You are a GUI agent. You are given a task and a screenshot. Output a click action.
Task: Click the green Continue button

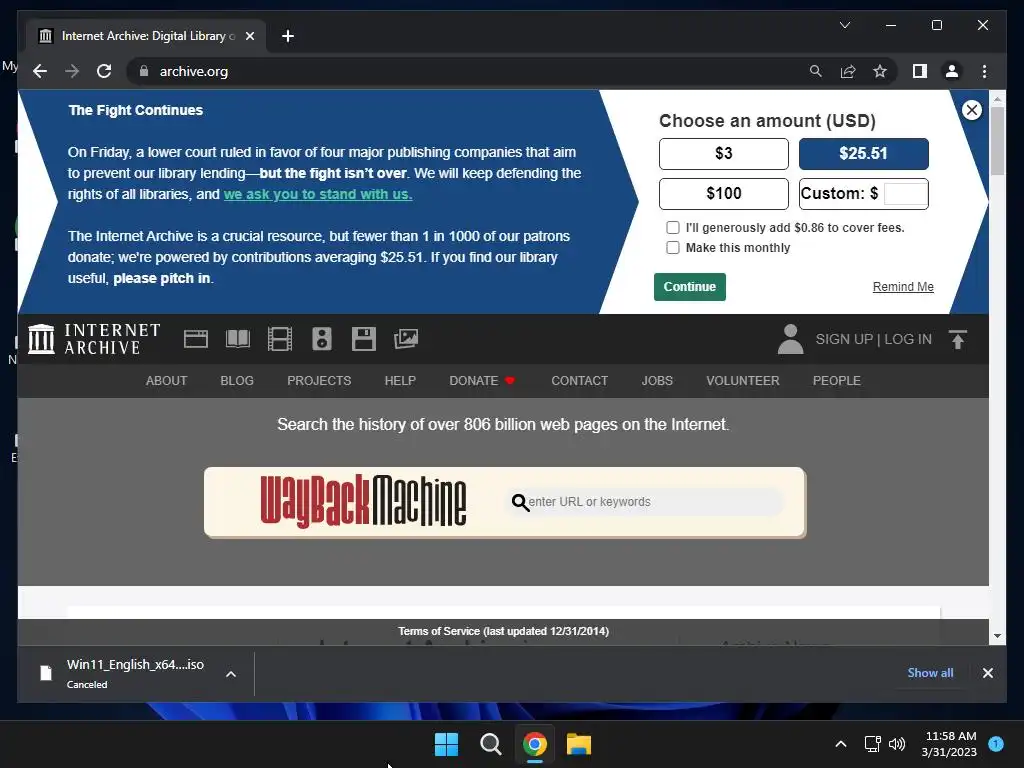(x=690, y=287)
